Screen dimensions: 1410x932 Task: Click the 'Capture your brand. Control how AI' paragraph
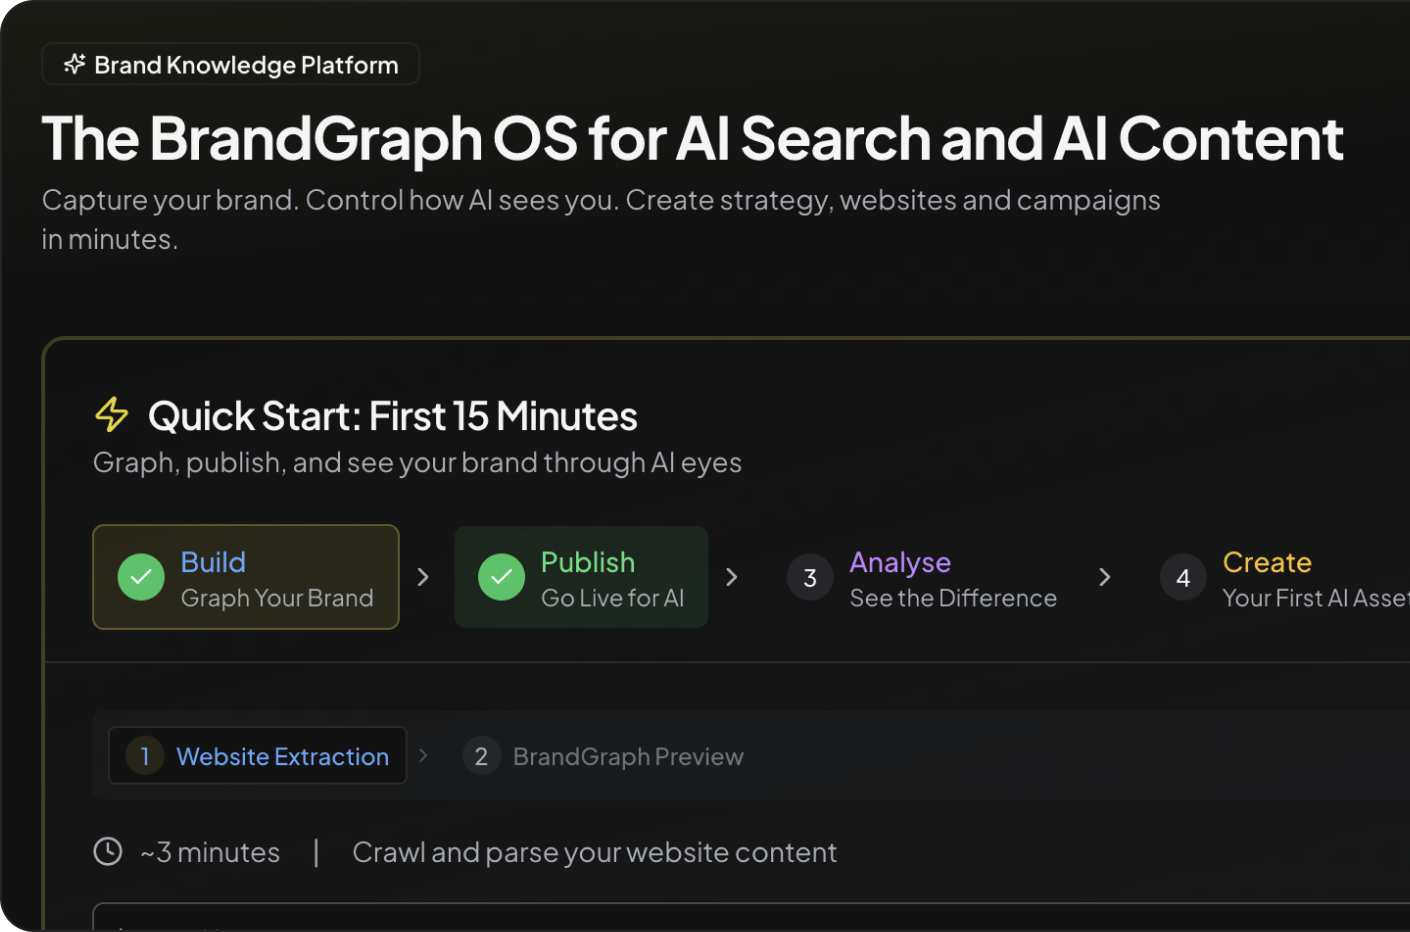601,219
